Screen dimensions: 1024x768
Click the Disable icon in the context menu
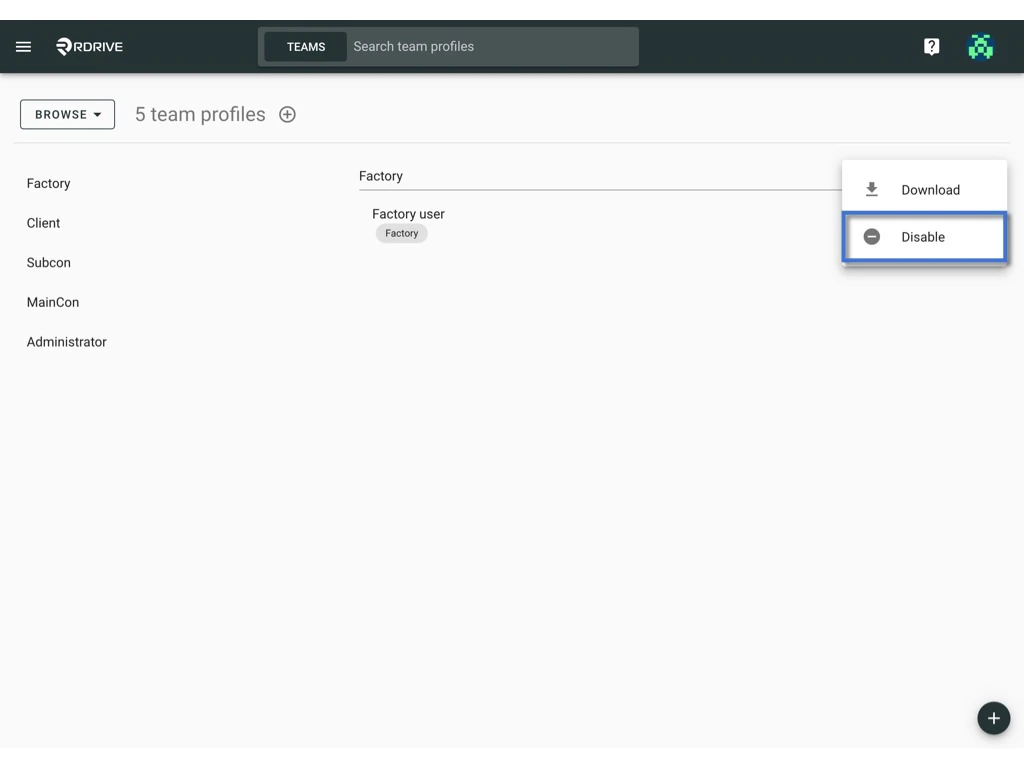point(871,237)
